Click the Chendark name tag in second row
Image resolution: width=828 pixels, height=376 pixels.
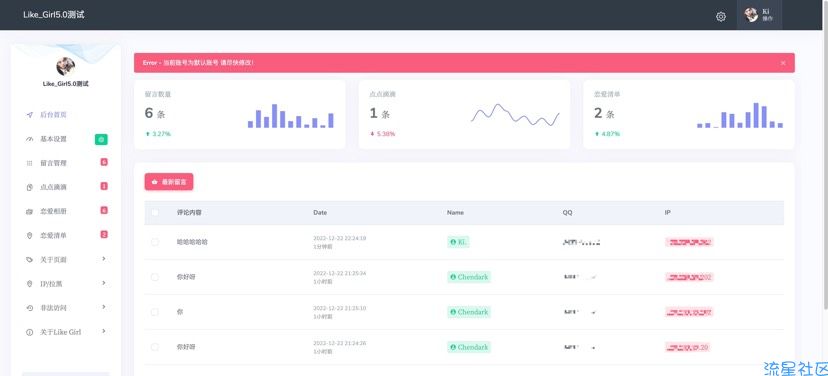tap(469, 277)
